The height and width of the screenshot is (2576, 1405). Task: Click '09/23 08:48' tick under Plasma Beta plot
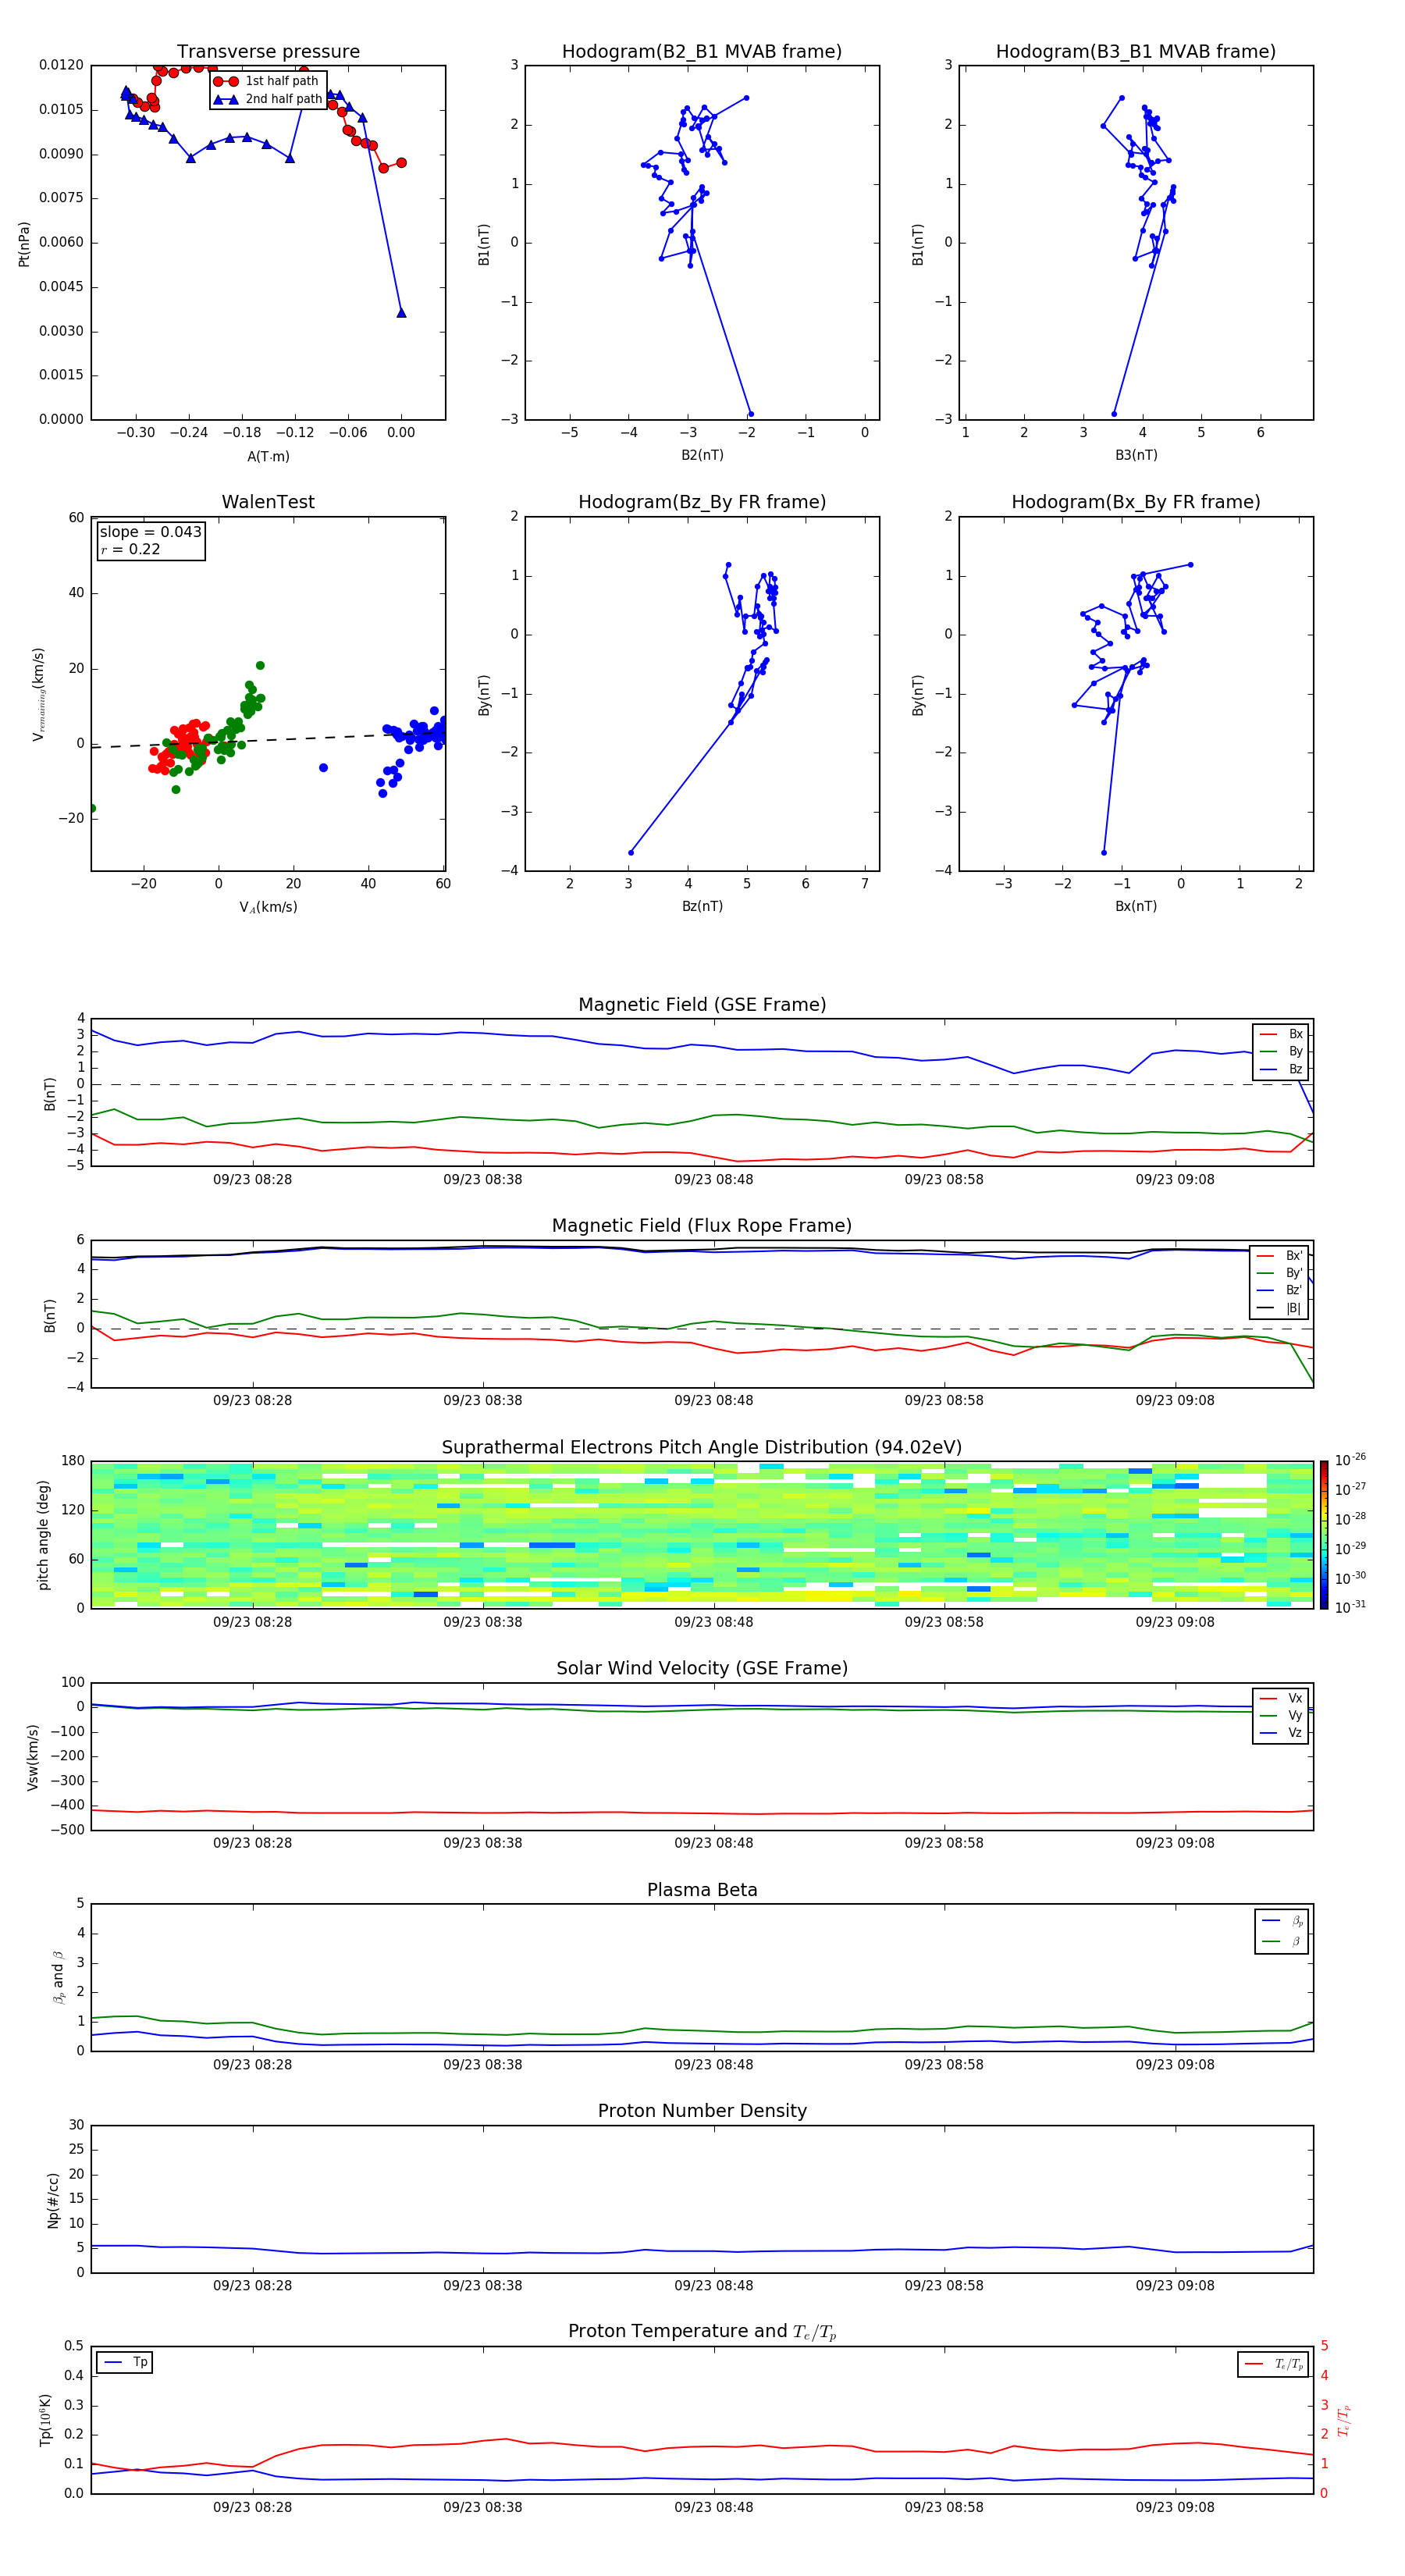[x=713, y=2065]
